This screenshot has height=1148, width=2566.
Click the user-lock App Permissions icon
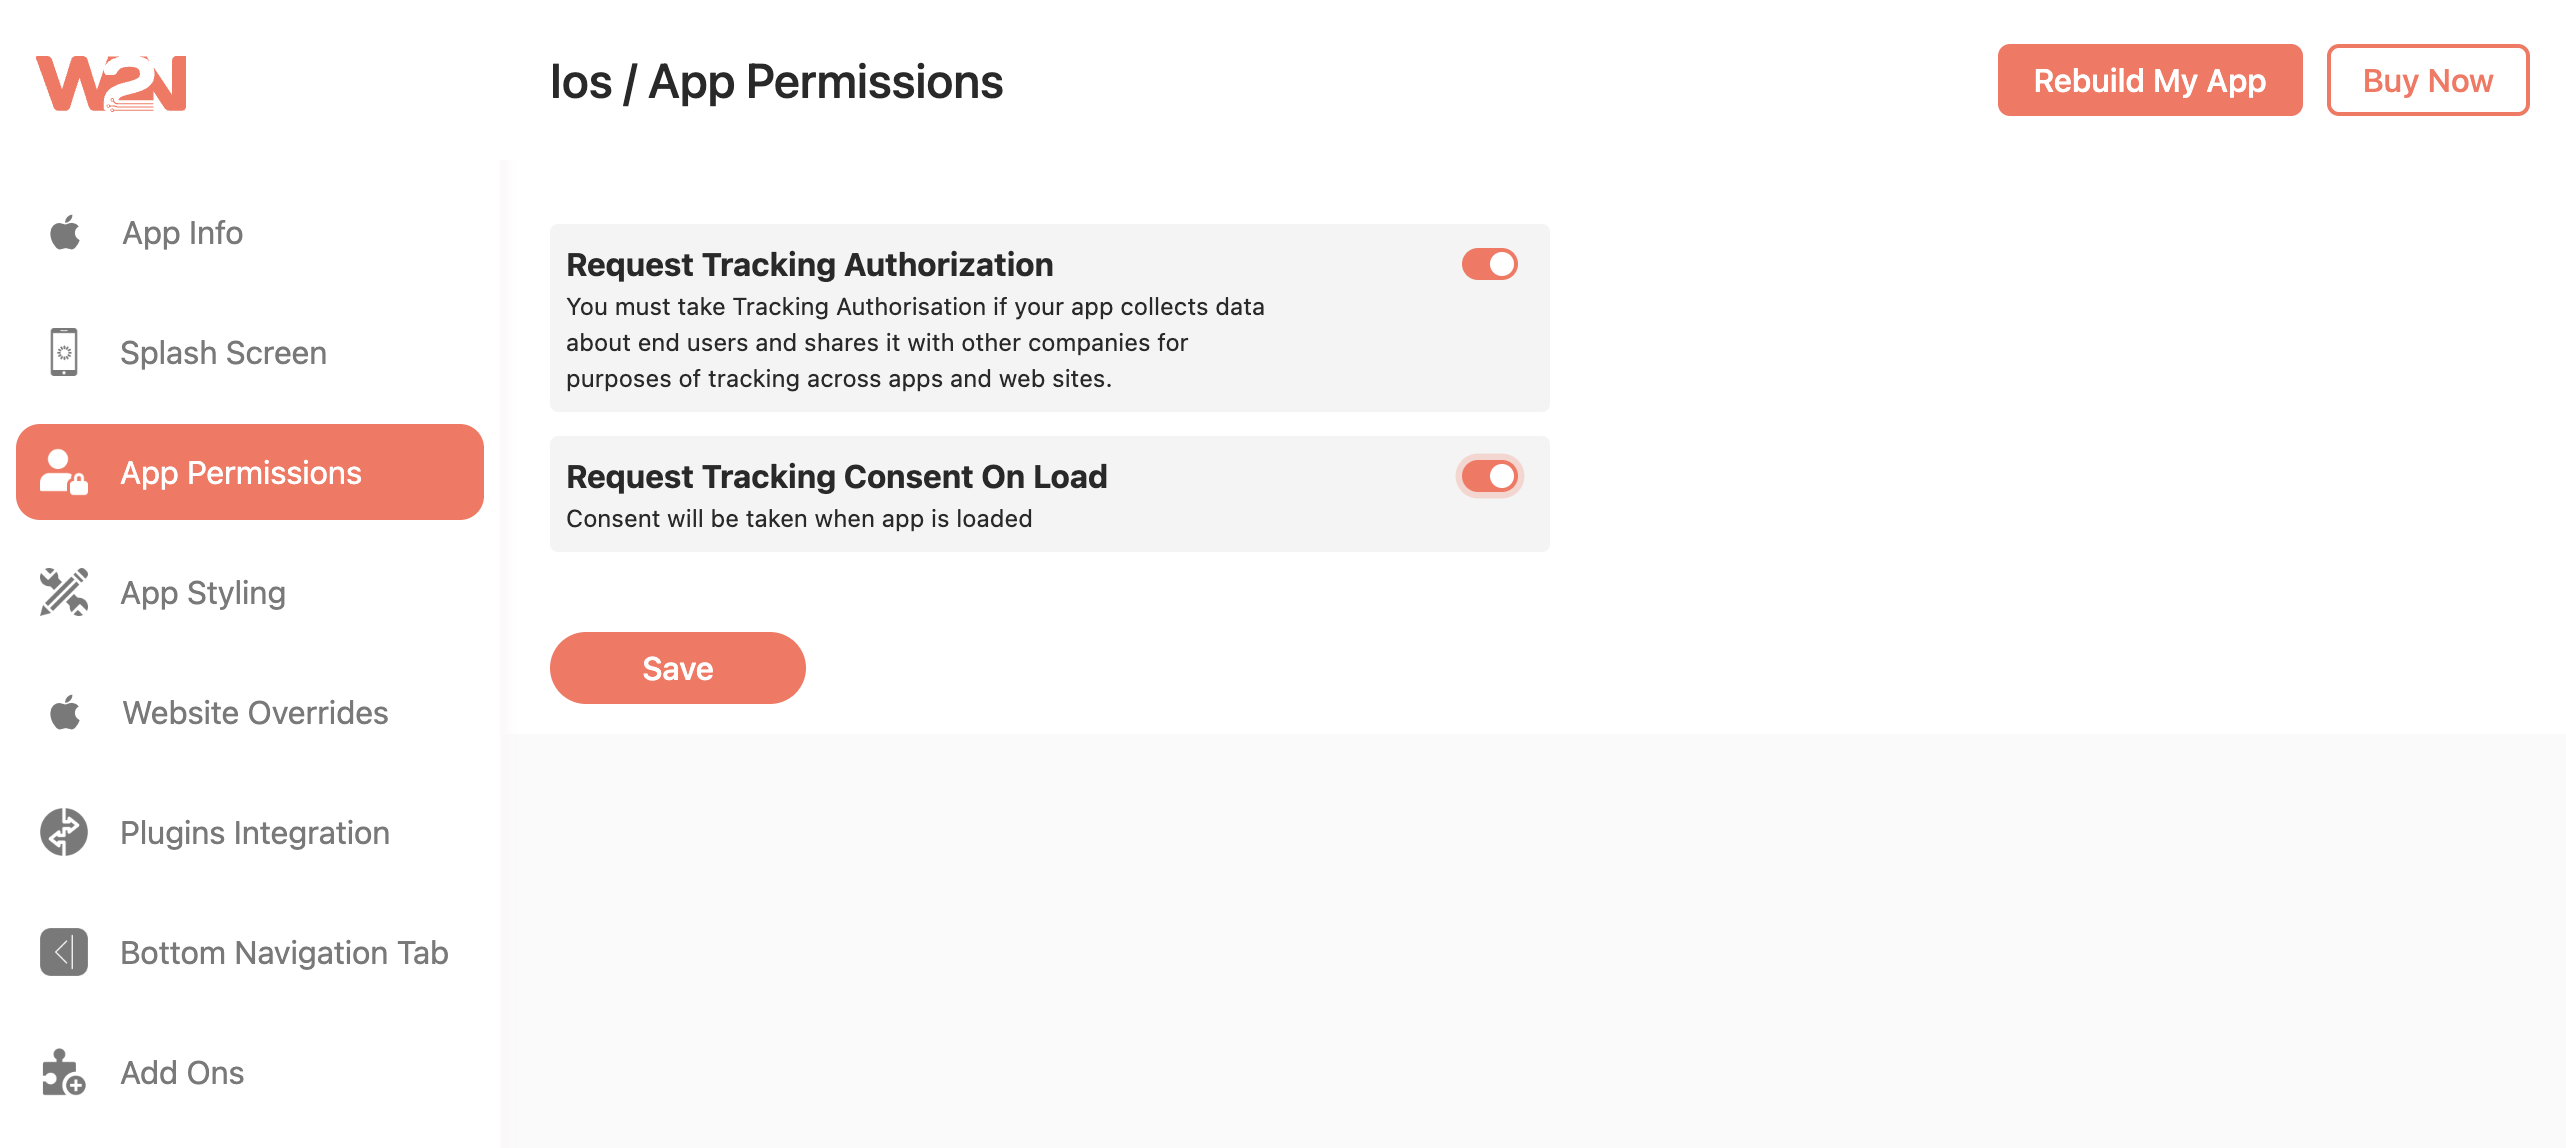[63, 472]
